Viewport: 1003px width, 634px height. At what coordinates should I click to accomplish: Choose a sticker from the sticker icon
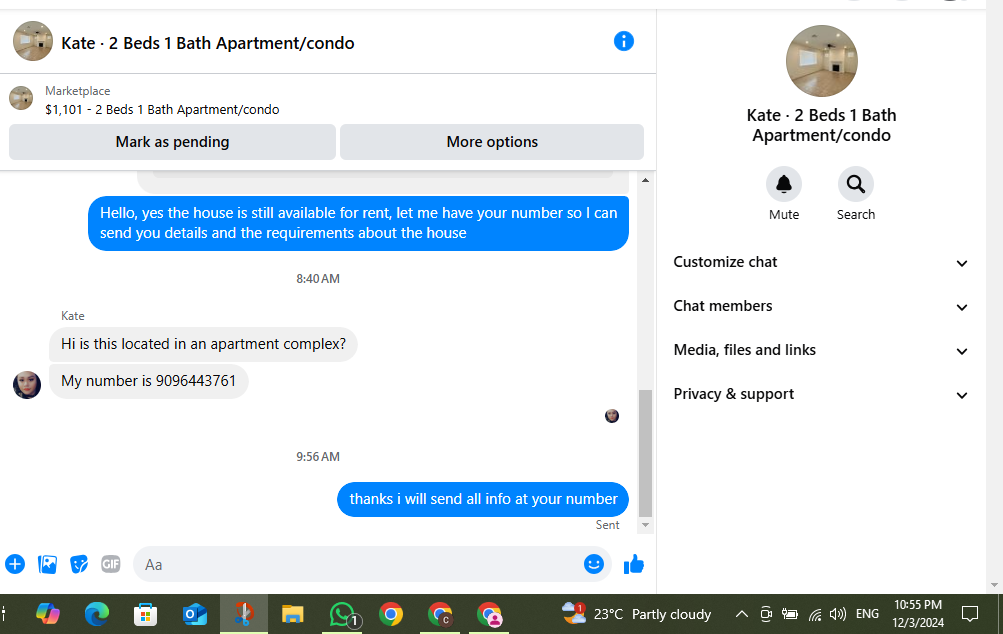pyautogui.click(x=79, y=564)
